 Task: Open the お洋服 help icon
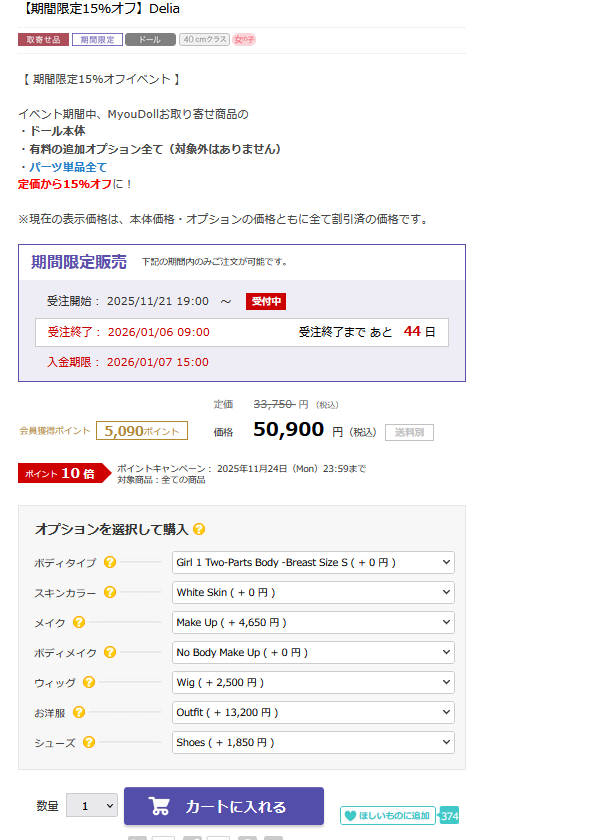pyautogui.click(x=79, y=712)
